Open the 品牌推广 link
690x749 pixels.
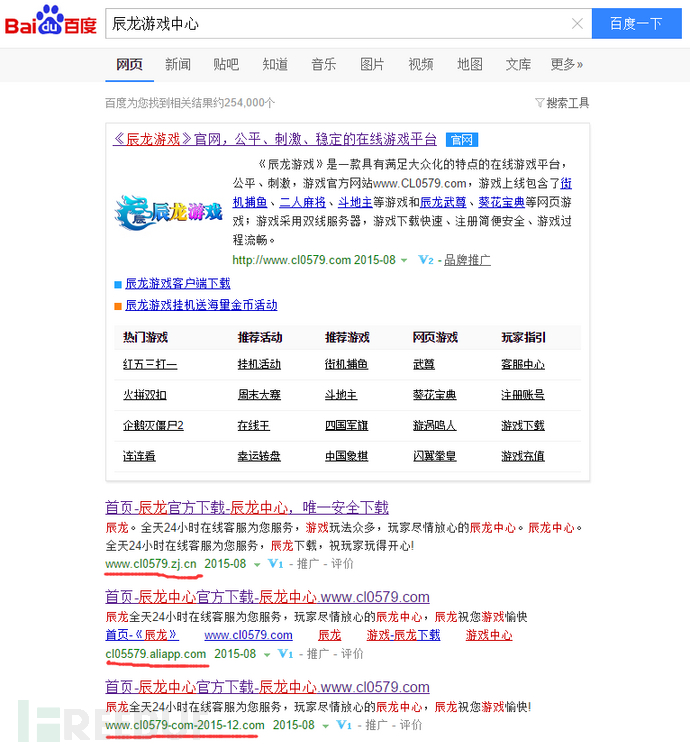click(x=467, y=260)
